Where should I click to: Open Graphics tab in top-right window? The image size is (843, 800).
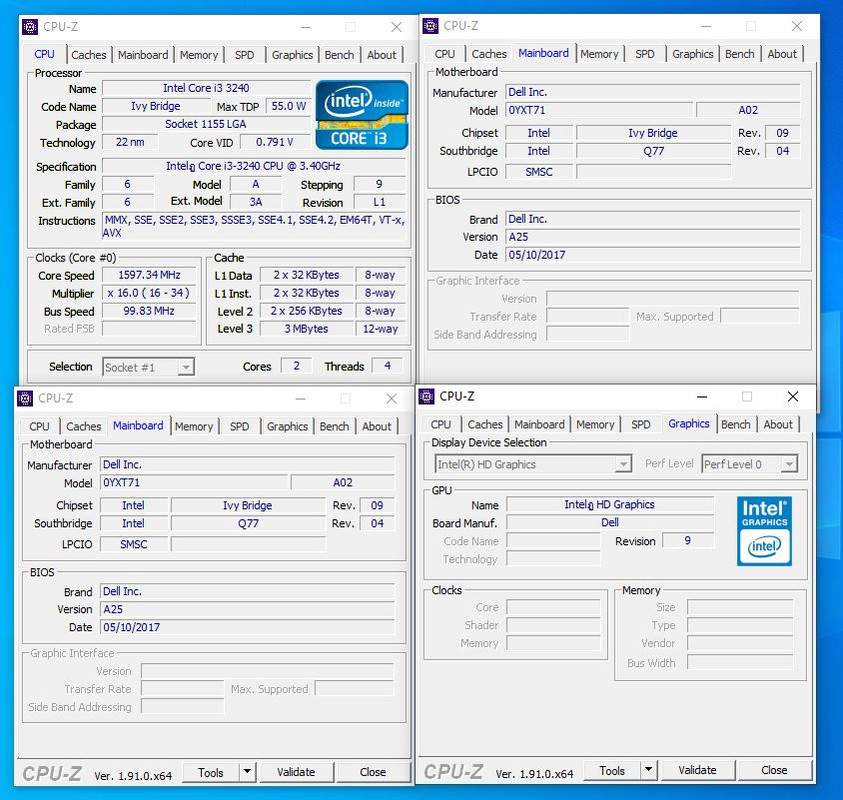tap(692, 54)
